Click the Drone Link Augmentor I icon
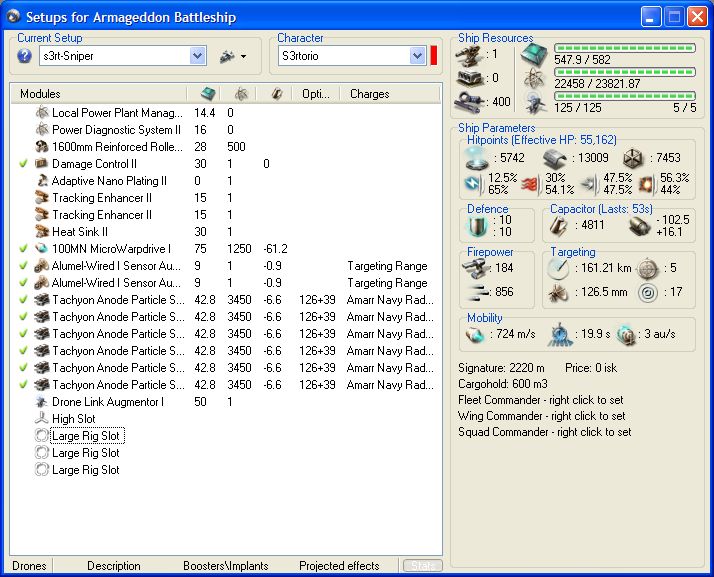 42,402
